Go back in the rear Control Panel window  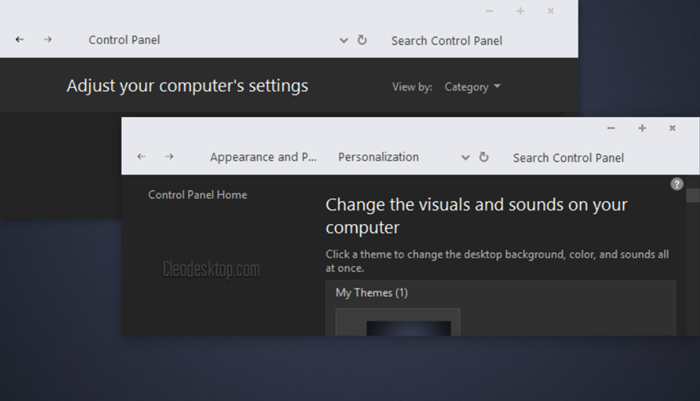pos(20,40)
